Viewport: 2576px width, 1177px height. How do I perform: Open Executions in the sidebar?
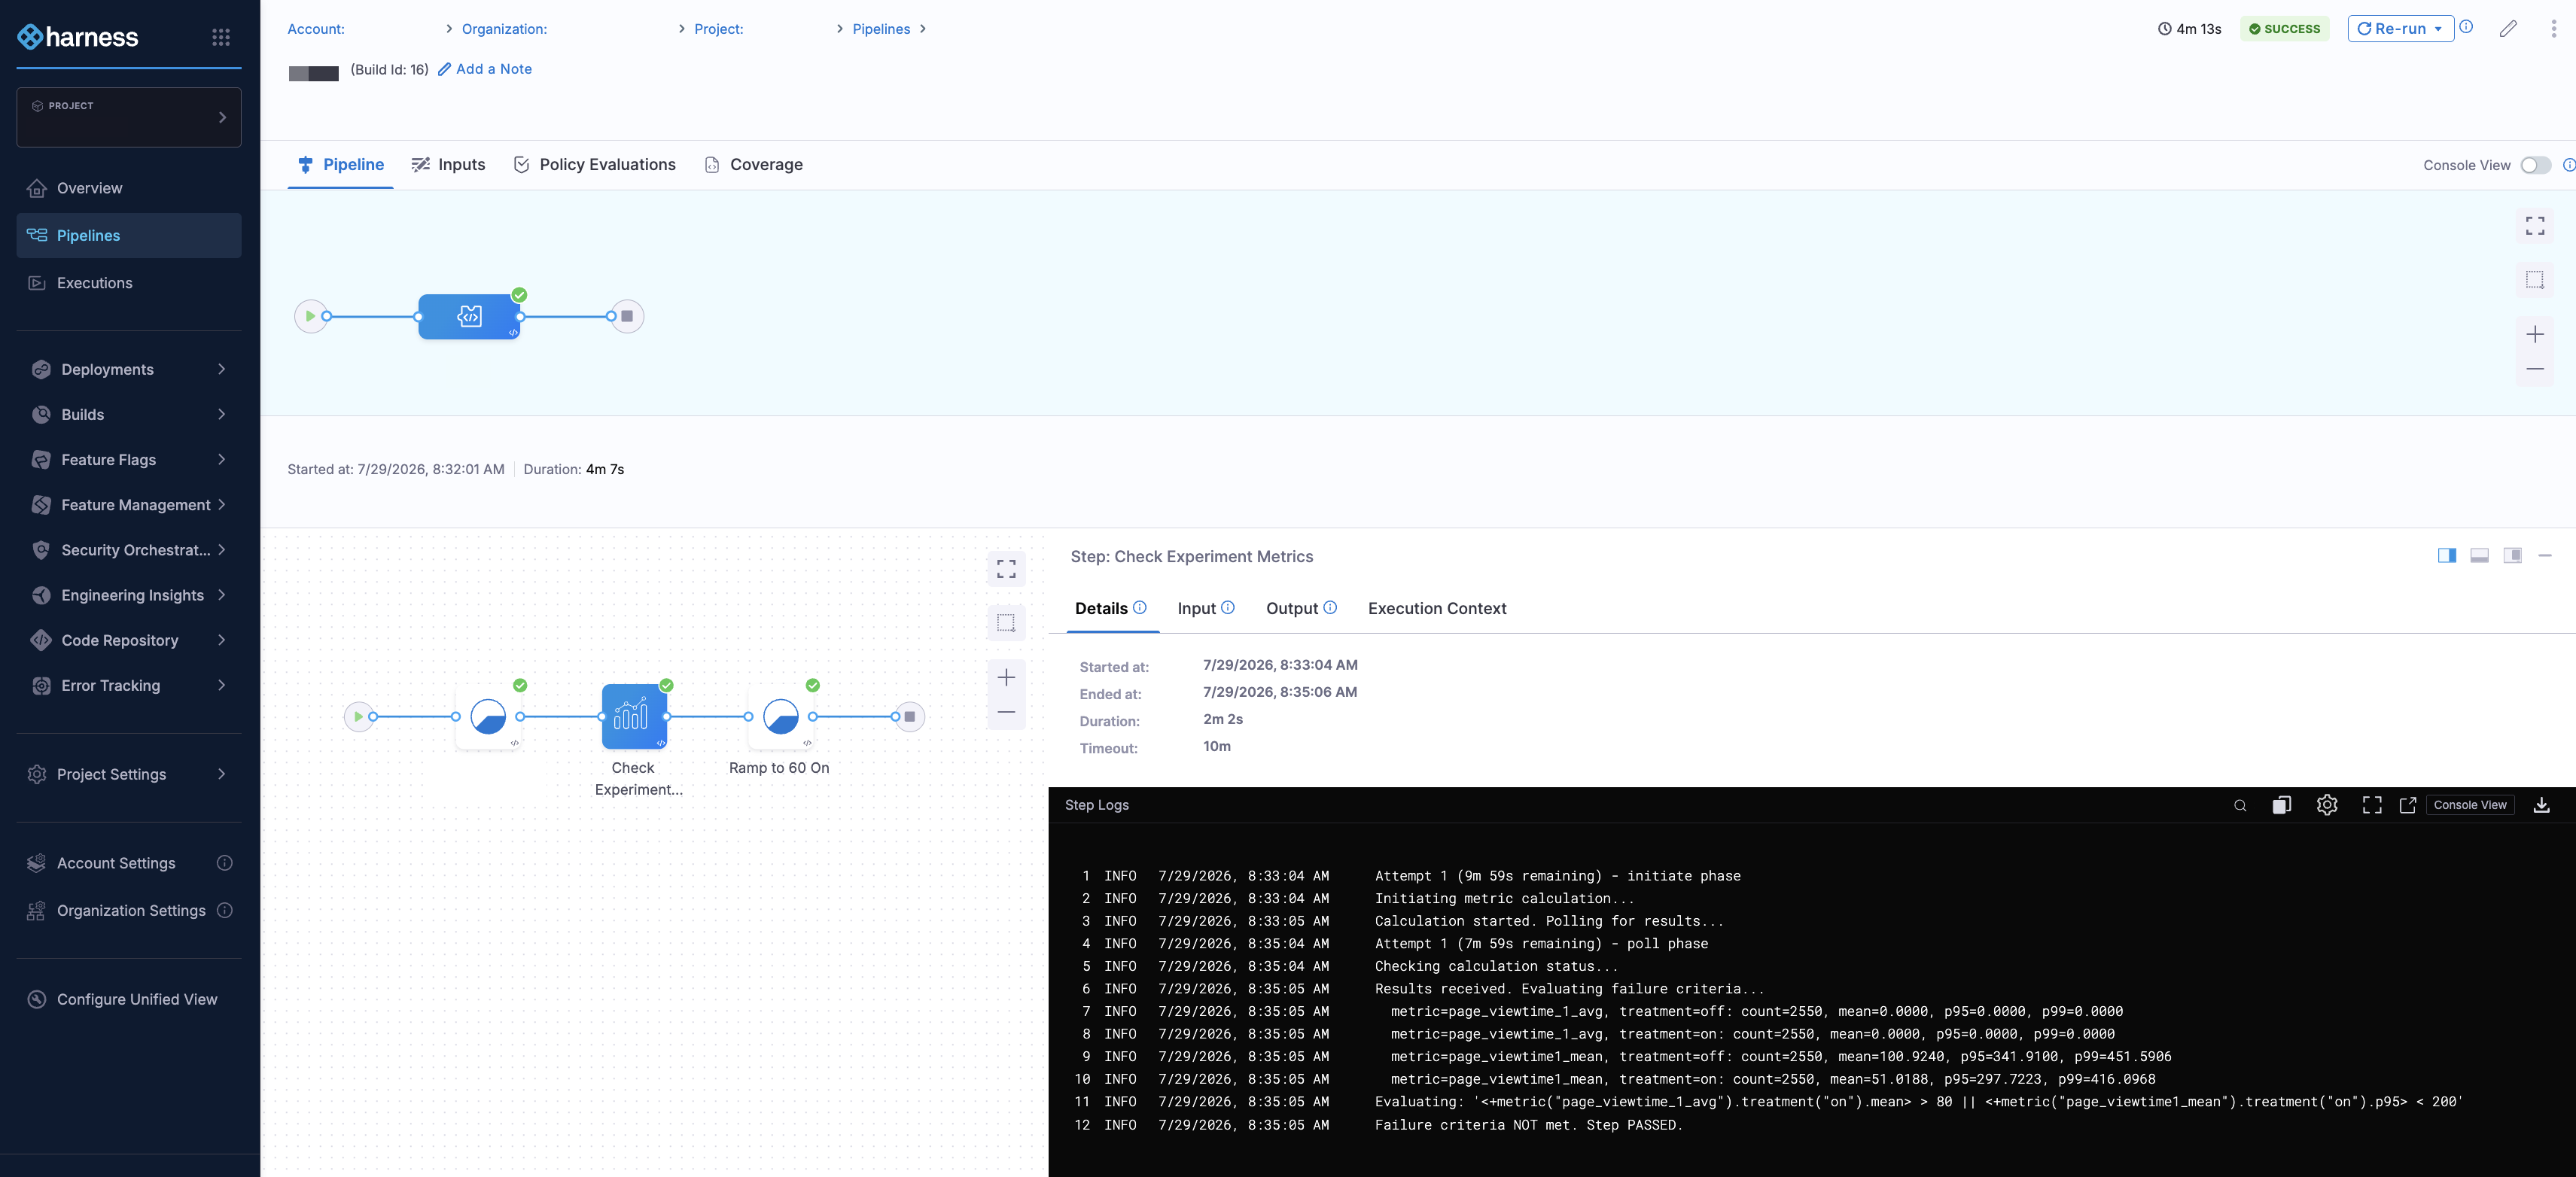129,283
